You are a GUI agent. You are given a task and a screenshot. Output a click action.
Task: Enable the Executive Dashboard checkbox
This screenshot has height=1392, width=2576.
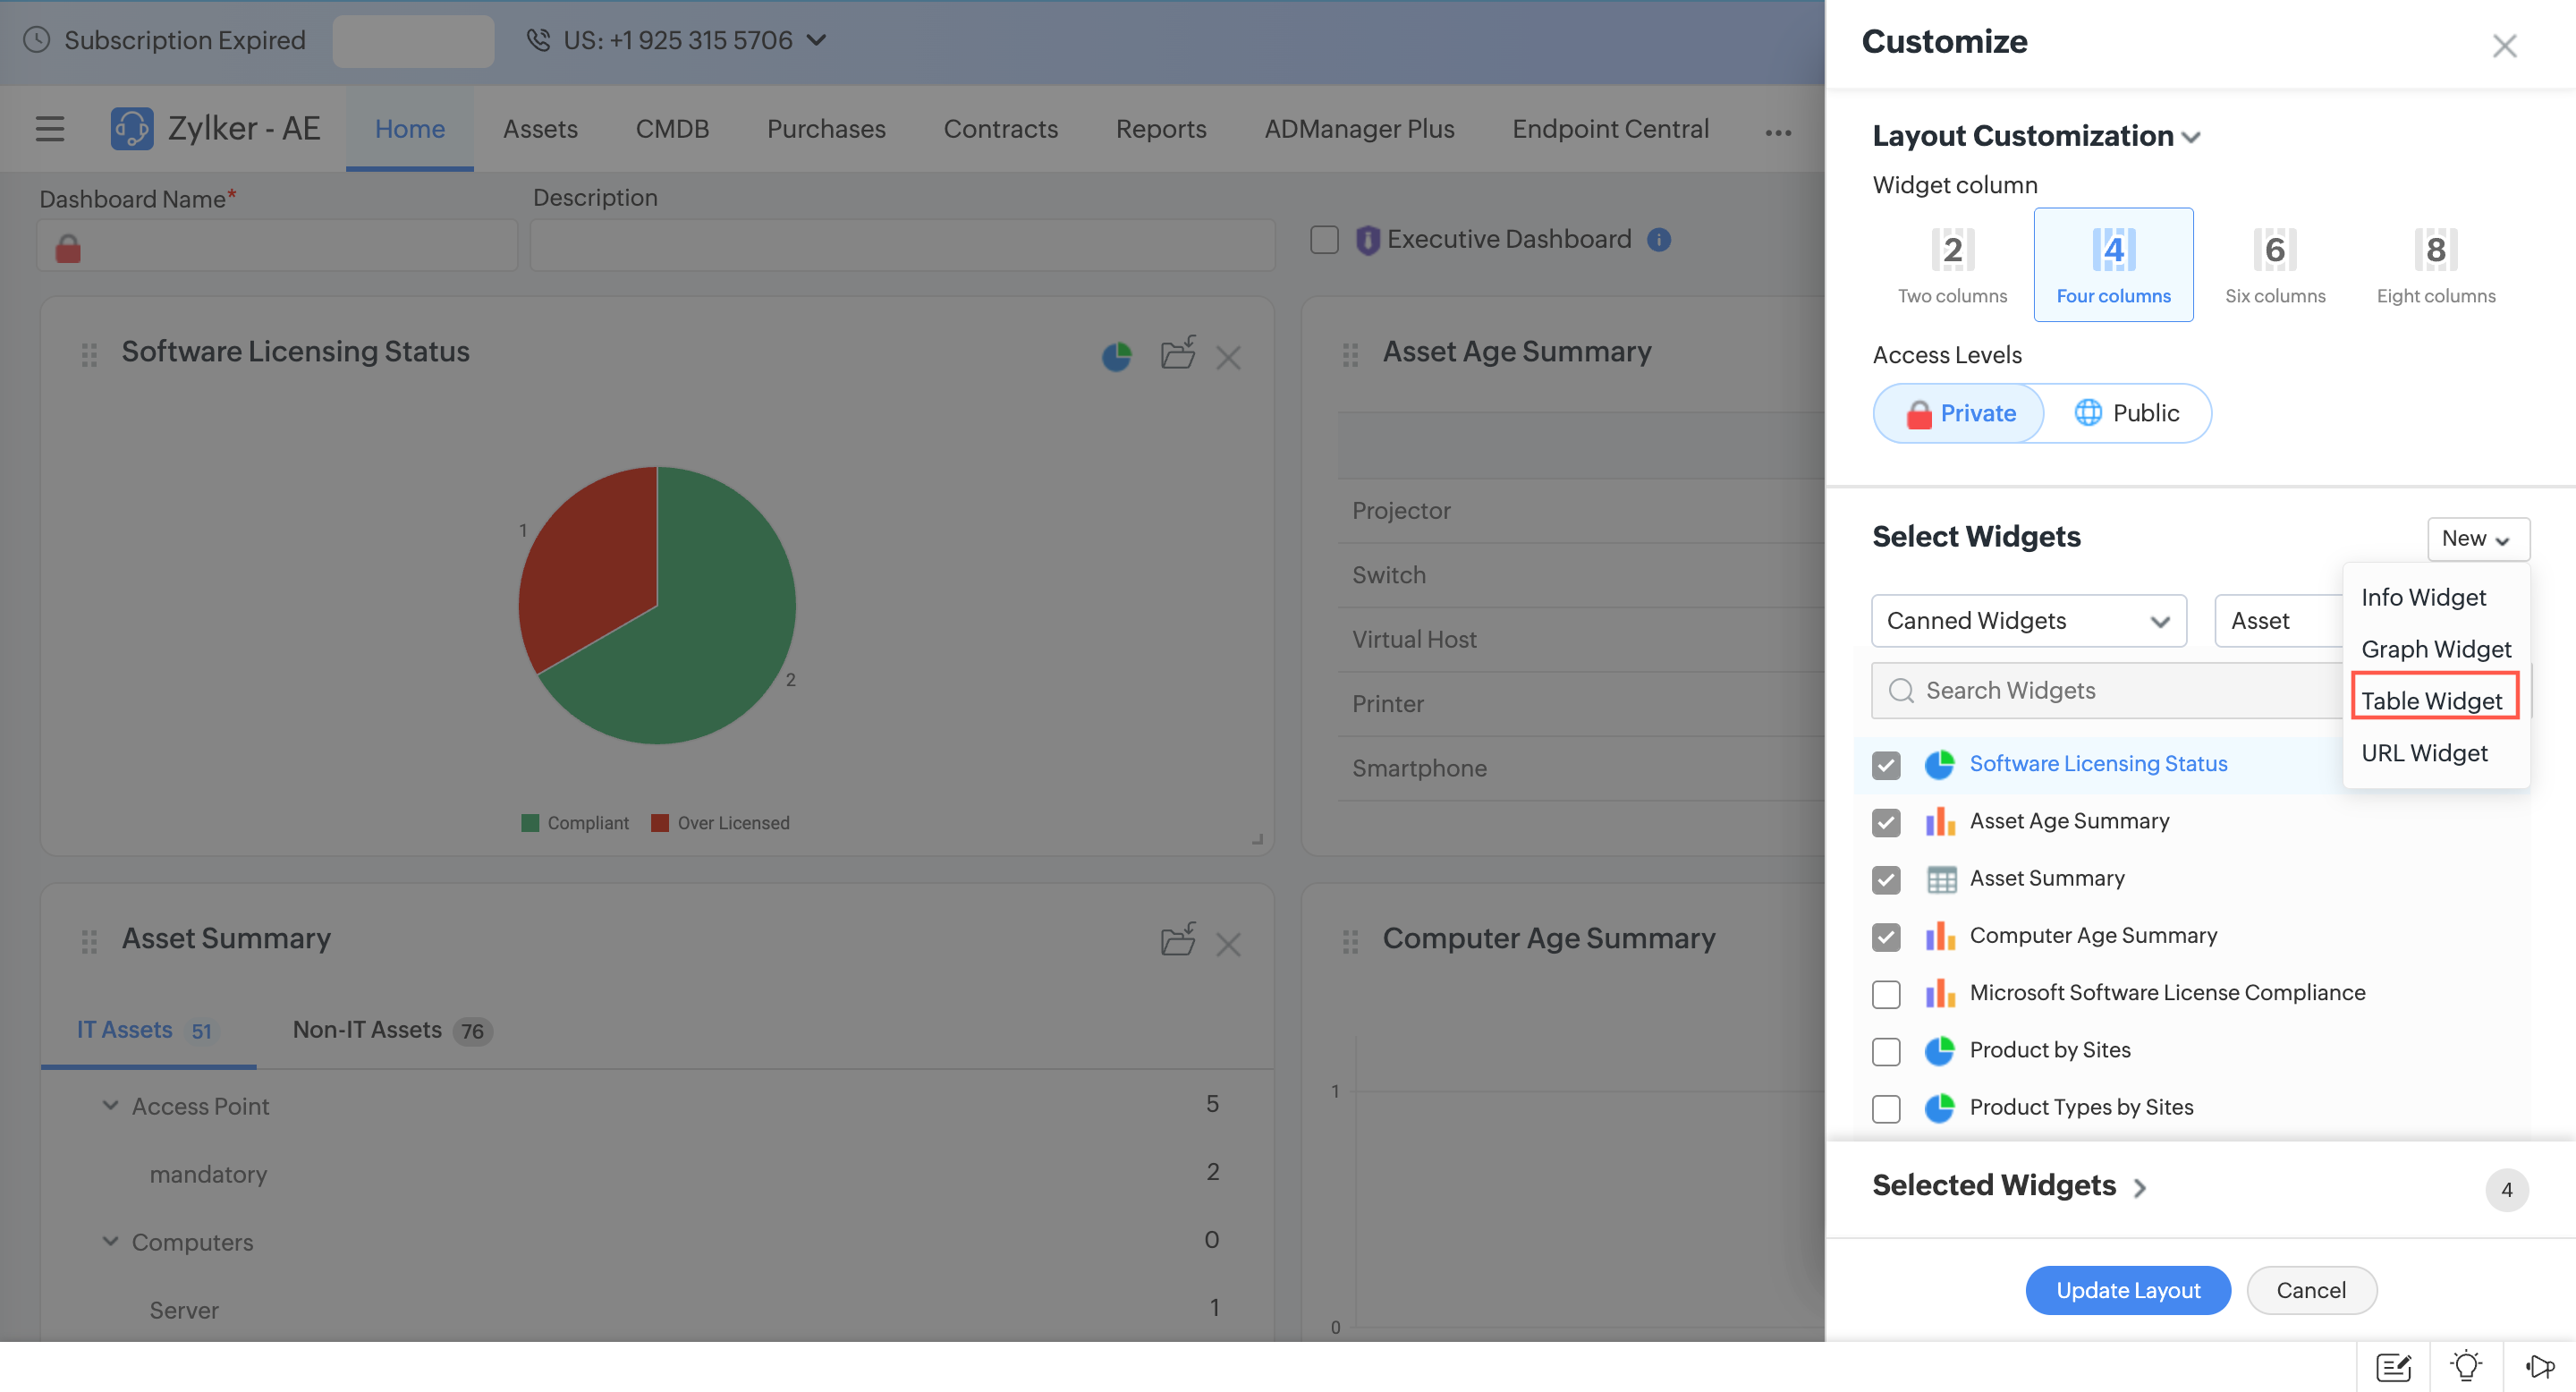[x=1324, y=240]
